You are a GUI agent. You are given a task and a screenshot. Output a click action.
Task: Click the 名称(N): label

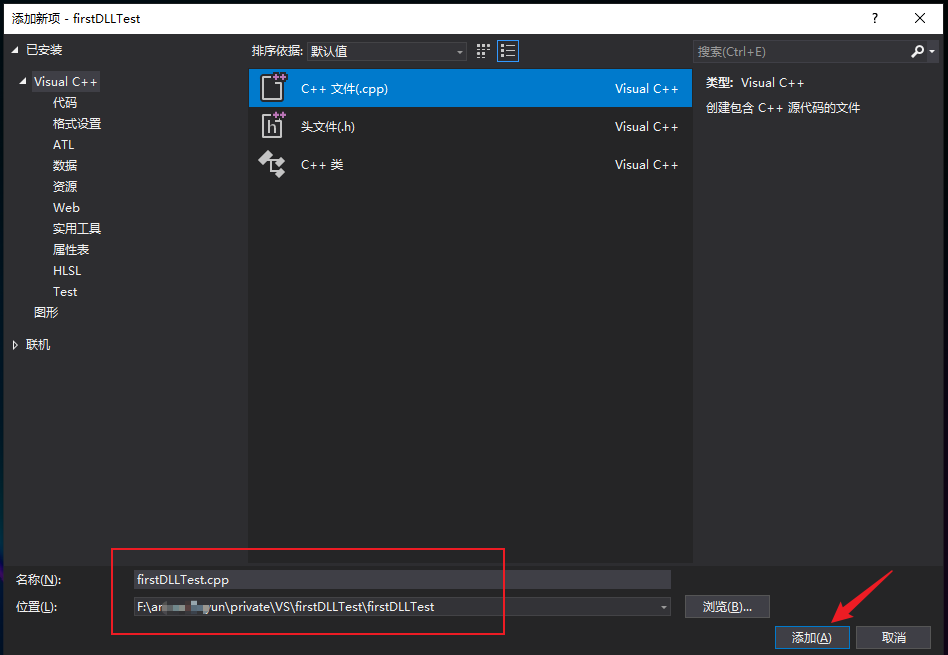38,579
